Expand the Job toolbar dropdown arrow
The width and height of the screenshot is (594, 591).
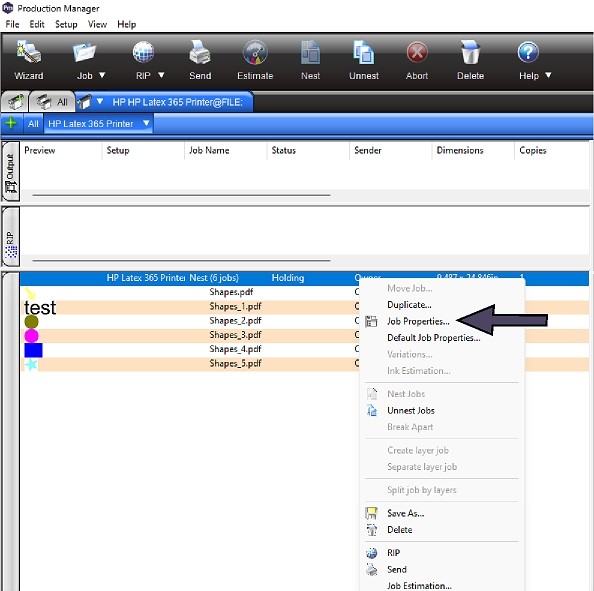[x=102, y=75]
